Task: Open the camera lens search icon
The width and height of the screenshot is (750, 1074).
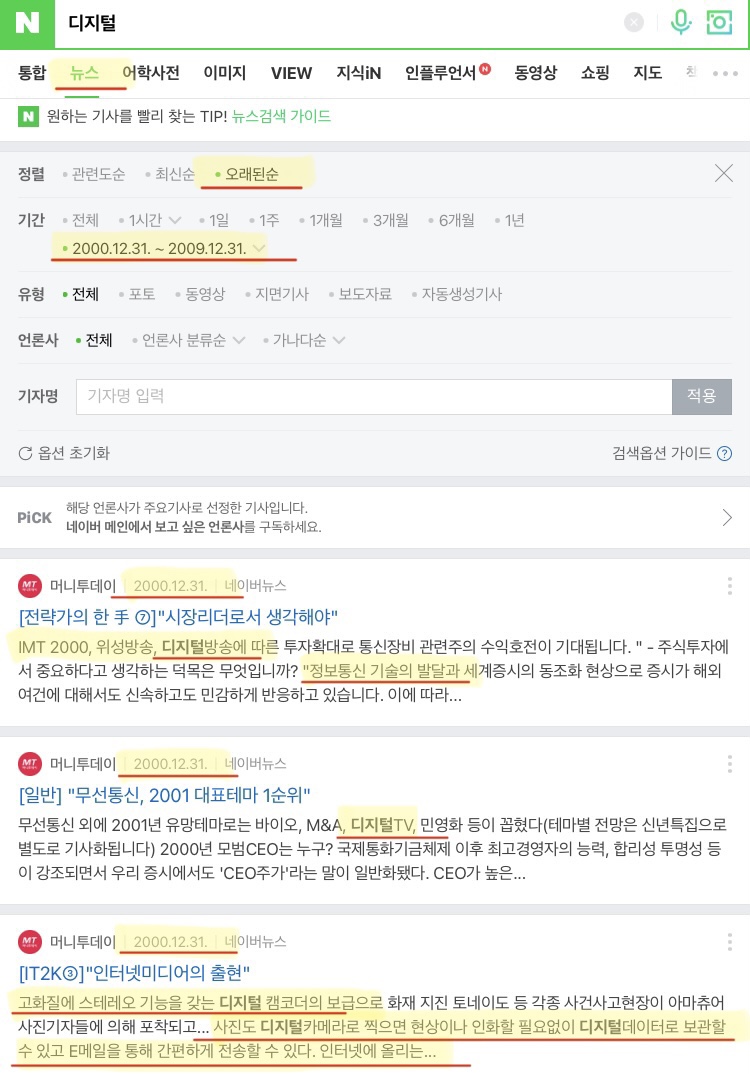Action: click(719, 23)
